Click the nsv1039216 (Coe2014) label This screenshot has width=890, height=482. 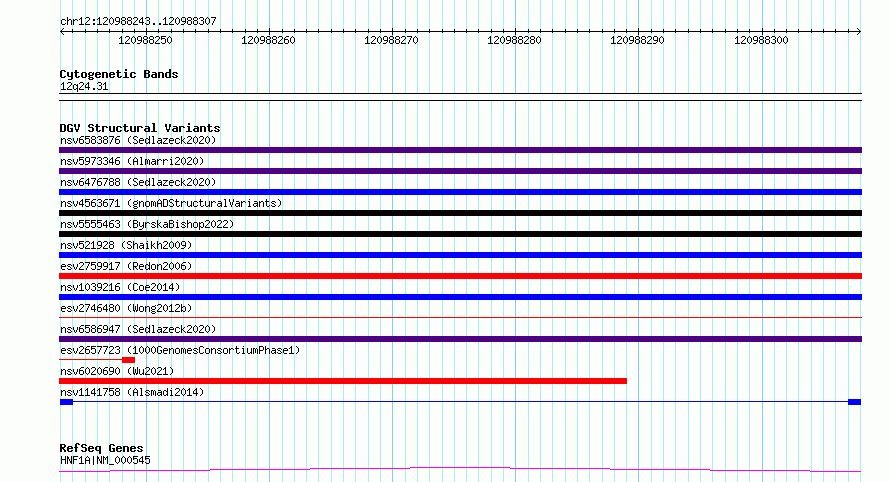point(120,287)
